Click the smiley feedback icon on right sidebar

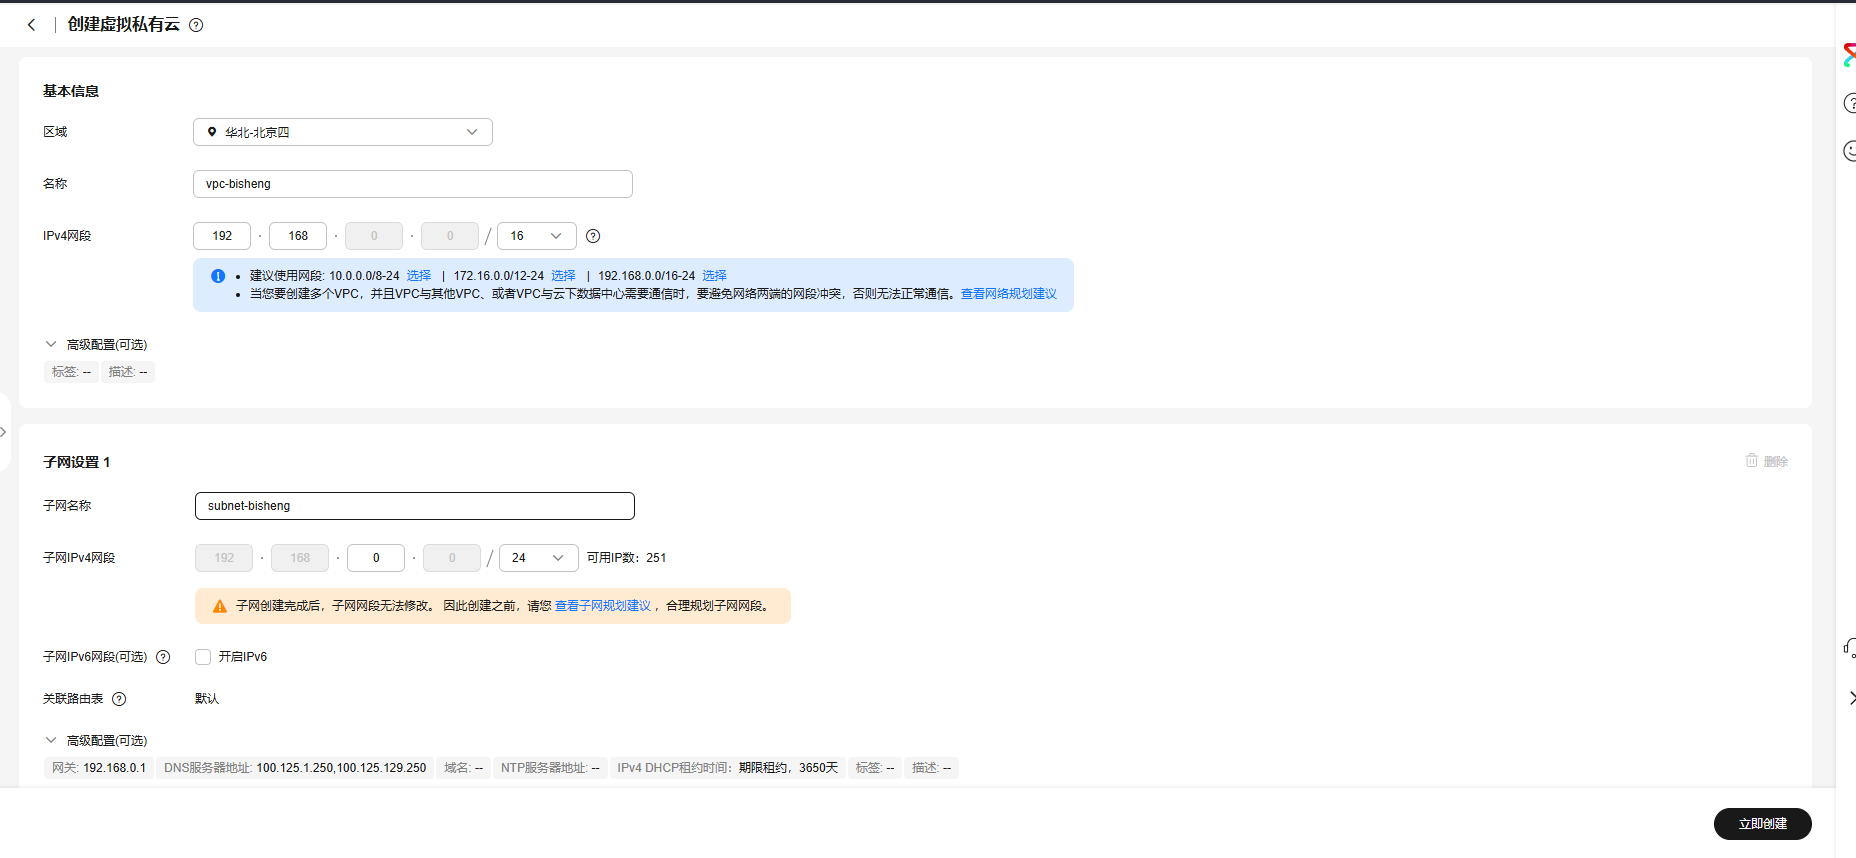[1849, 151]
